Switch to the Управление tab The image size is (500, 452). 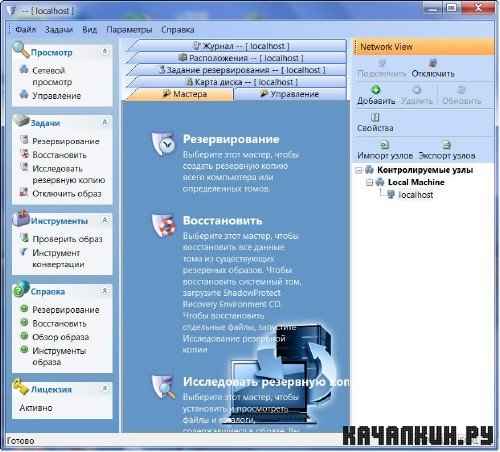coord(289,94)
